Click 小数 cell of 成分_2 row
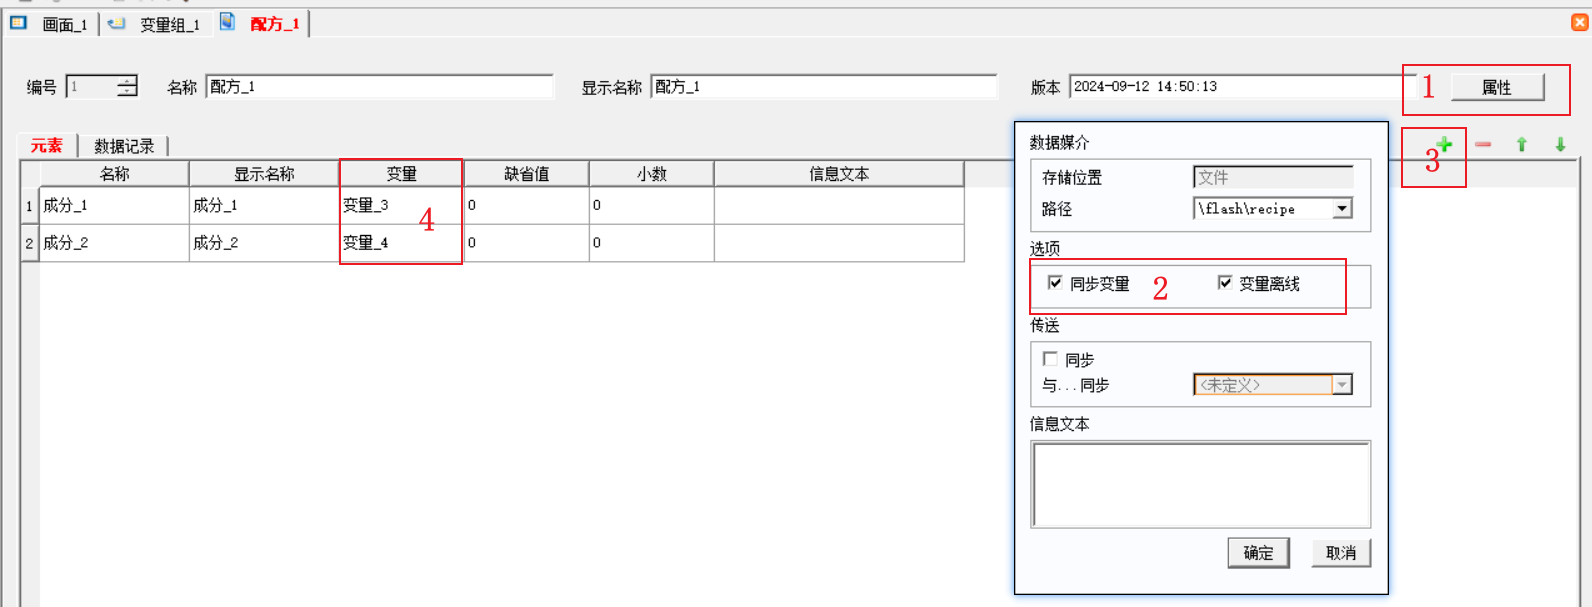The width and height of the screenshot is (1592, 607). (x=652, y=243)
